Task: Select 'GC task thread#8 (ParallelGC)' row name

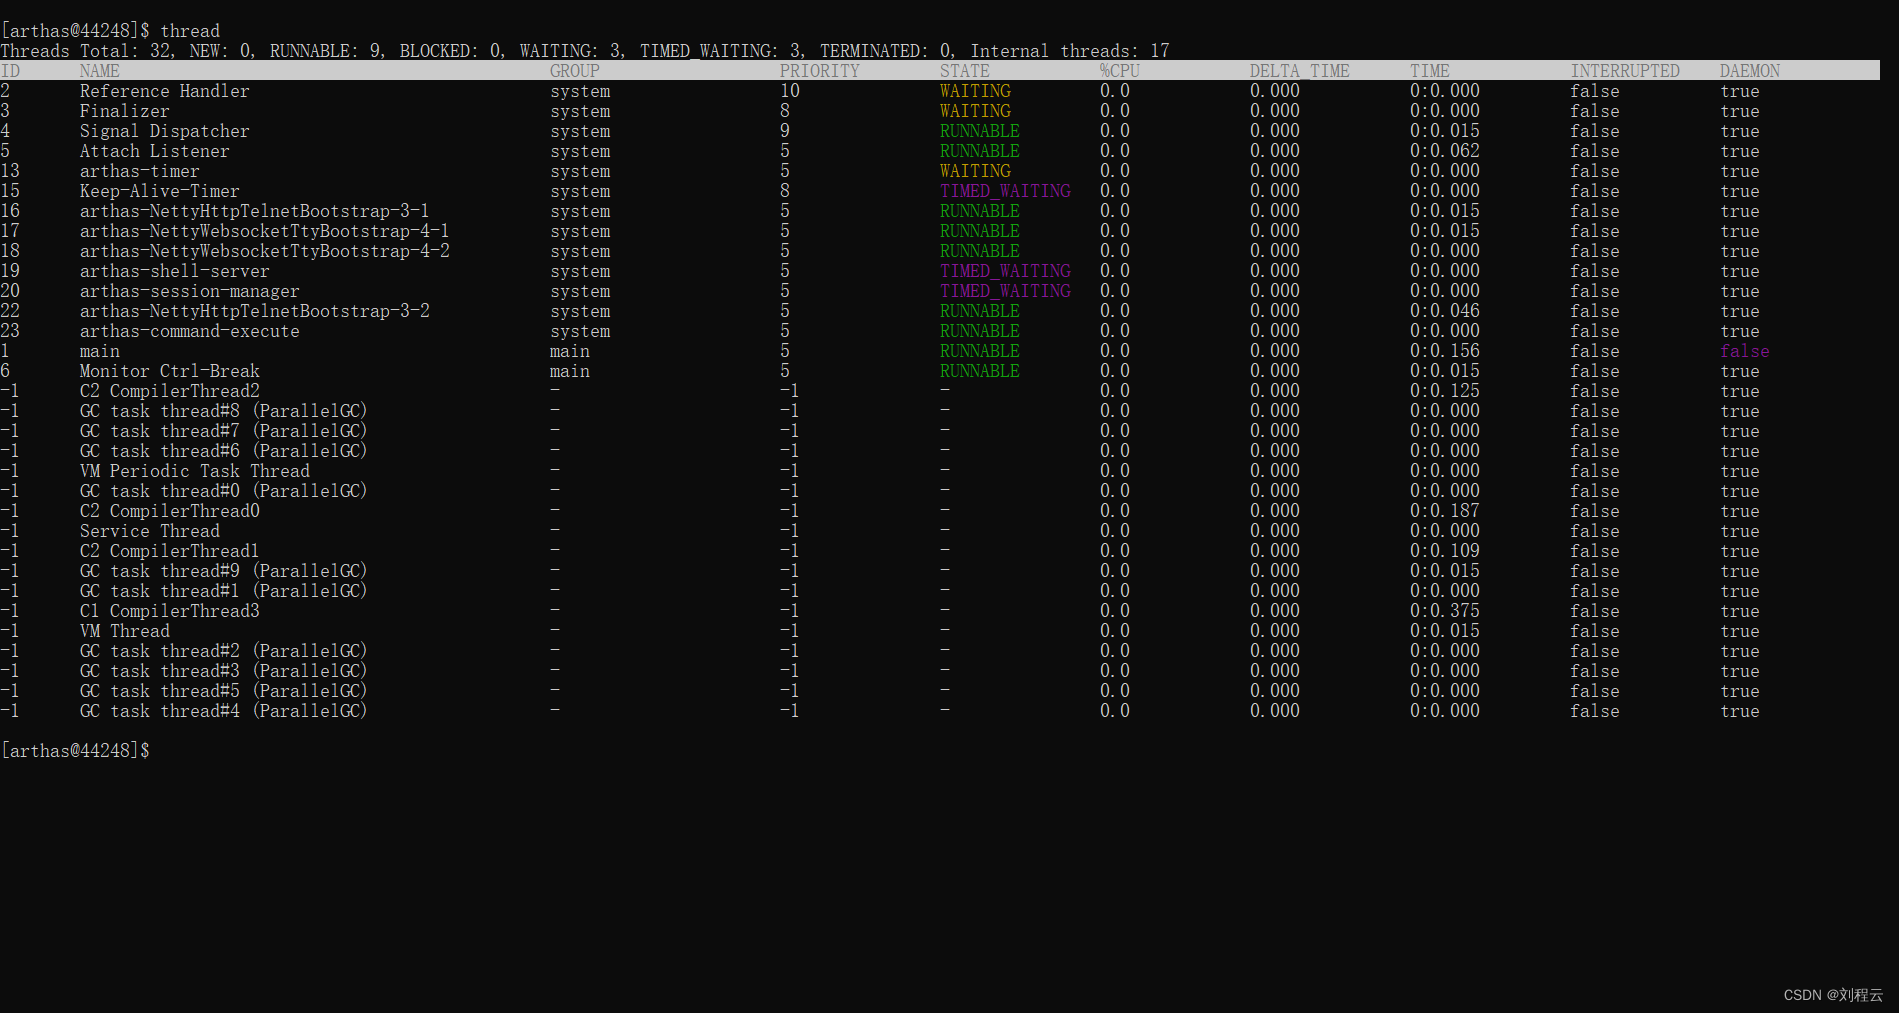Action: (224, 411)
